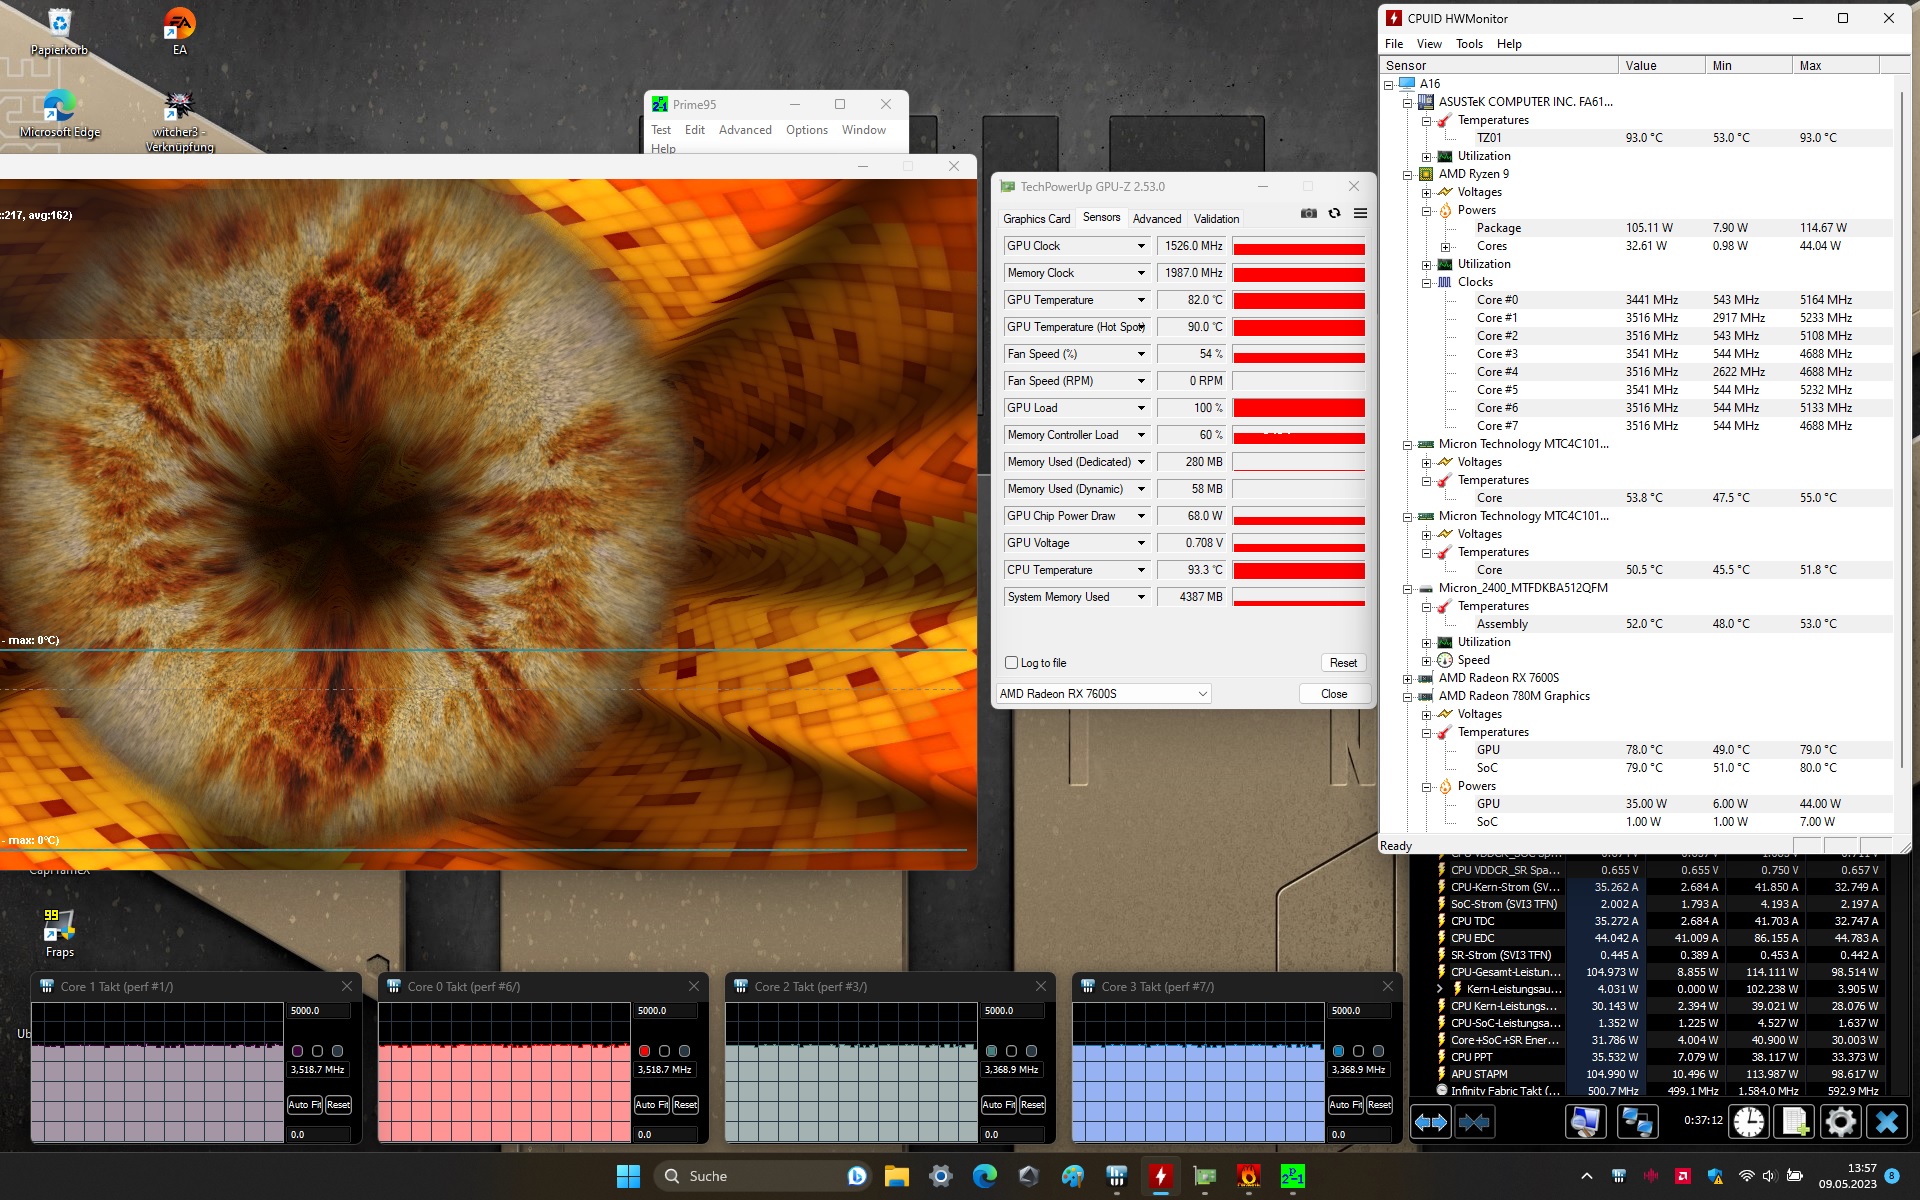Open Tools menu in HWMonitor

pyautogui.click(x=1469, y=44)
